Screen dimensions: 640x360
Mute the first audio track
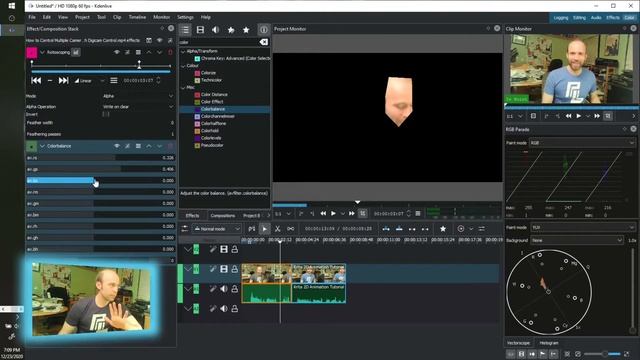point(224,289)
